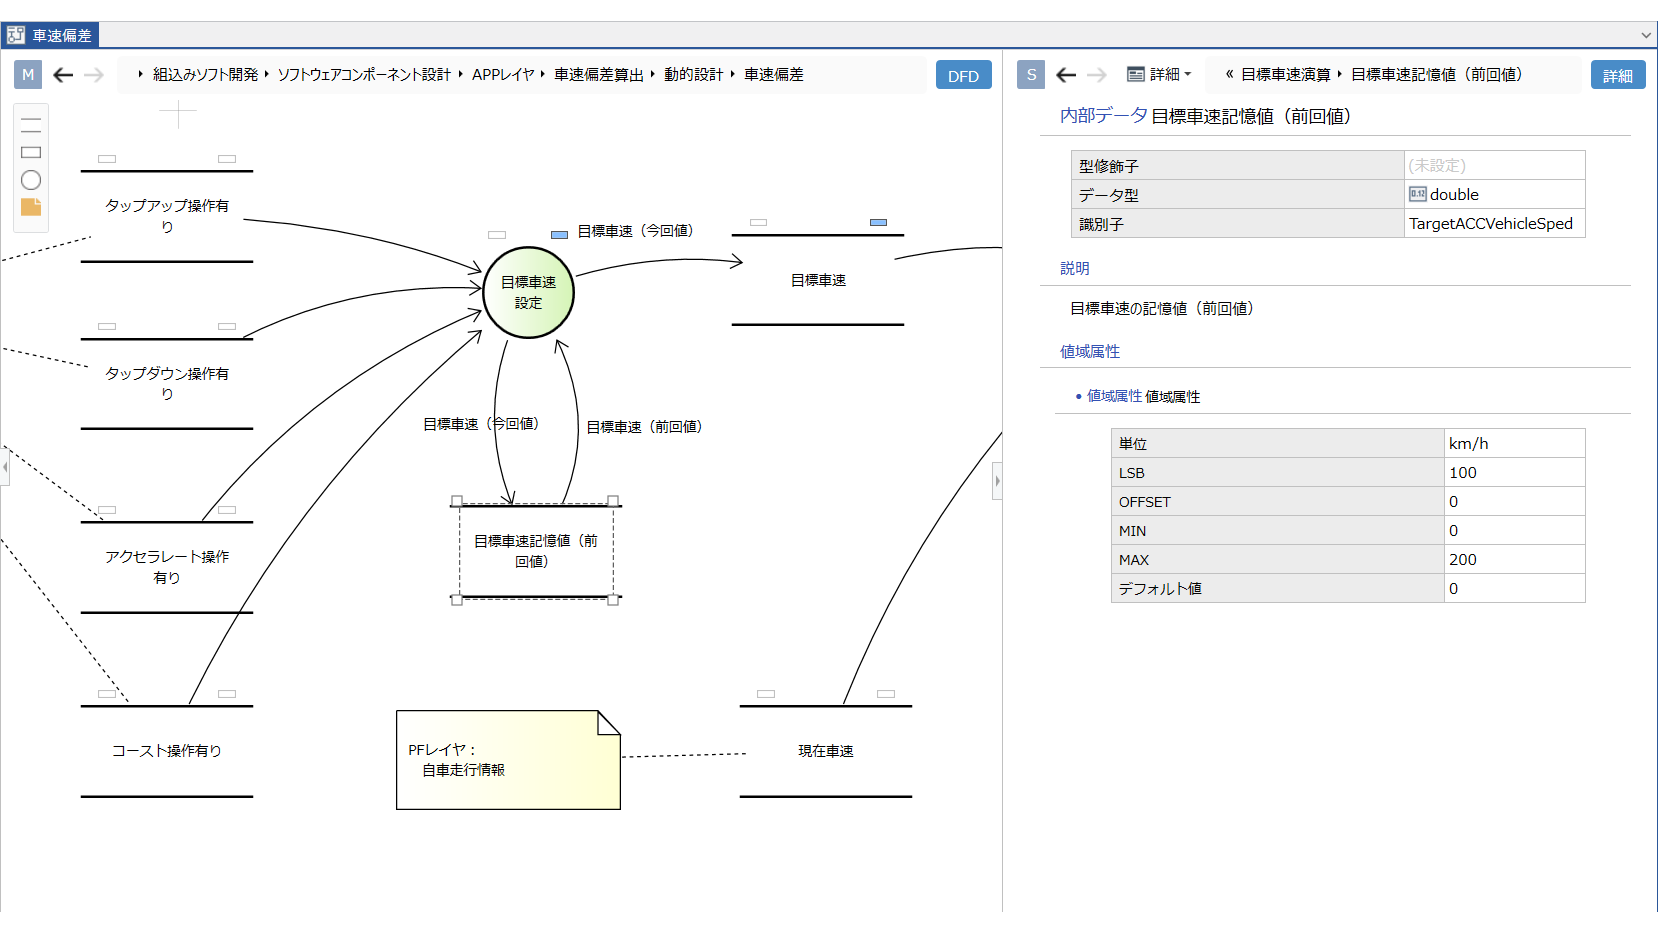This screenshot has width=1658, height=933.
Task: Select the circle process tool
Action: tap(31, 180)
